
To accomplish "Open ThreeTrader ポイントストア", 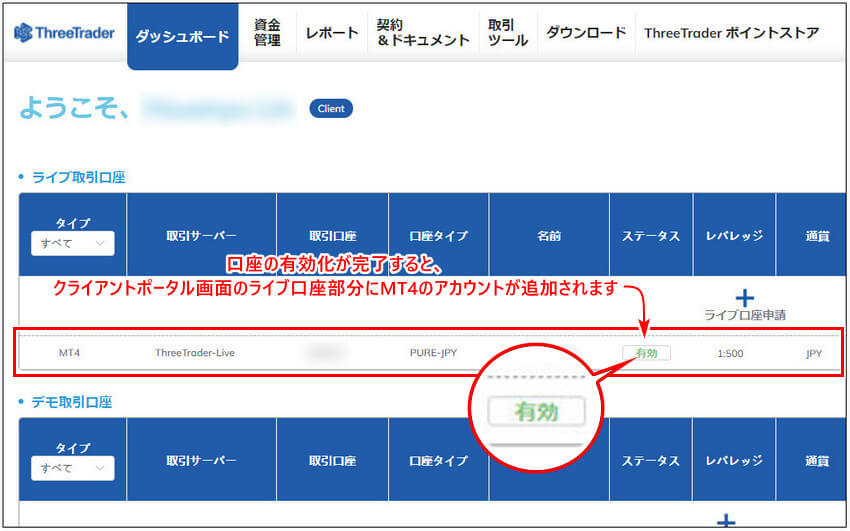I will point(731,33).
